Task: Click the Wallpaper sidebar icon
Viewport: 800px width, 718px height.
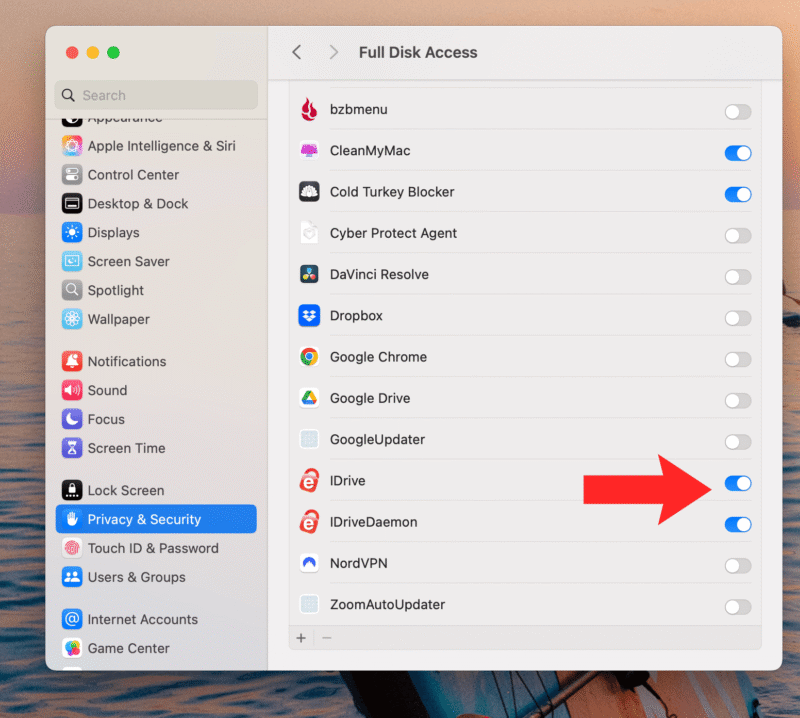Action: pos(72,319)
